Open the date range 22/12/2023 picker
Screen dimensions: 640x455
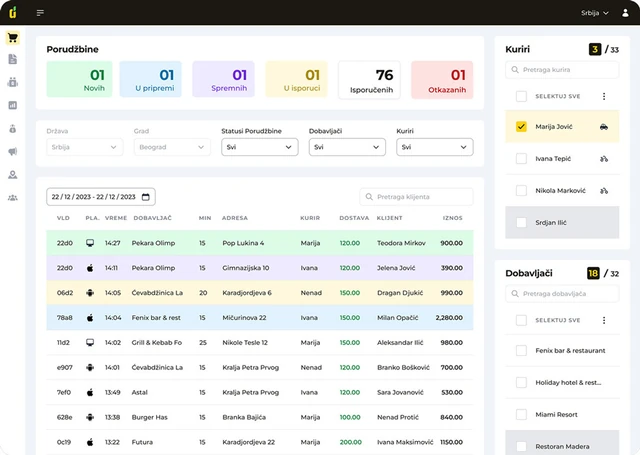pos(101,197)
